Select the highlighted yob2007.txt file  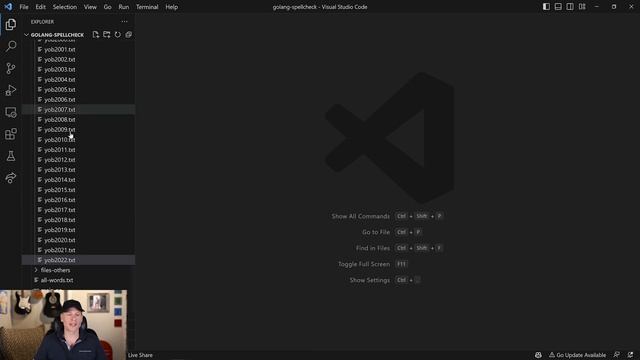78,109
